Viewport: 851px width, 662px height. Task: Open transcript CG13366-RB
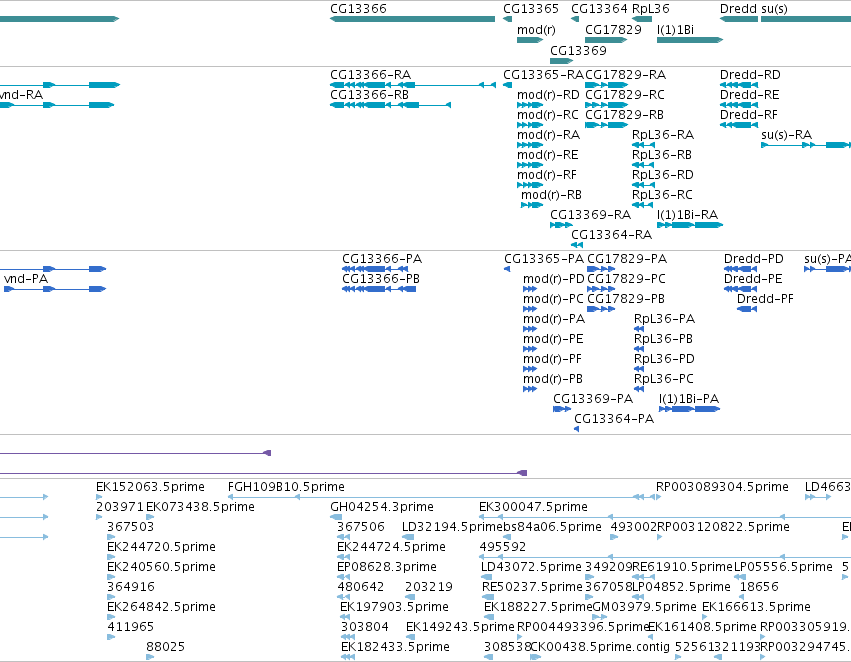tap(369, 95)
